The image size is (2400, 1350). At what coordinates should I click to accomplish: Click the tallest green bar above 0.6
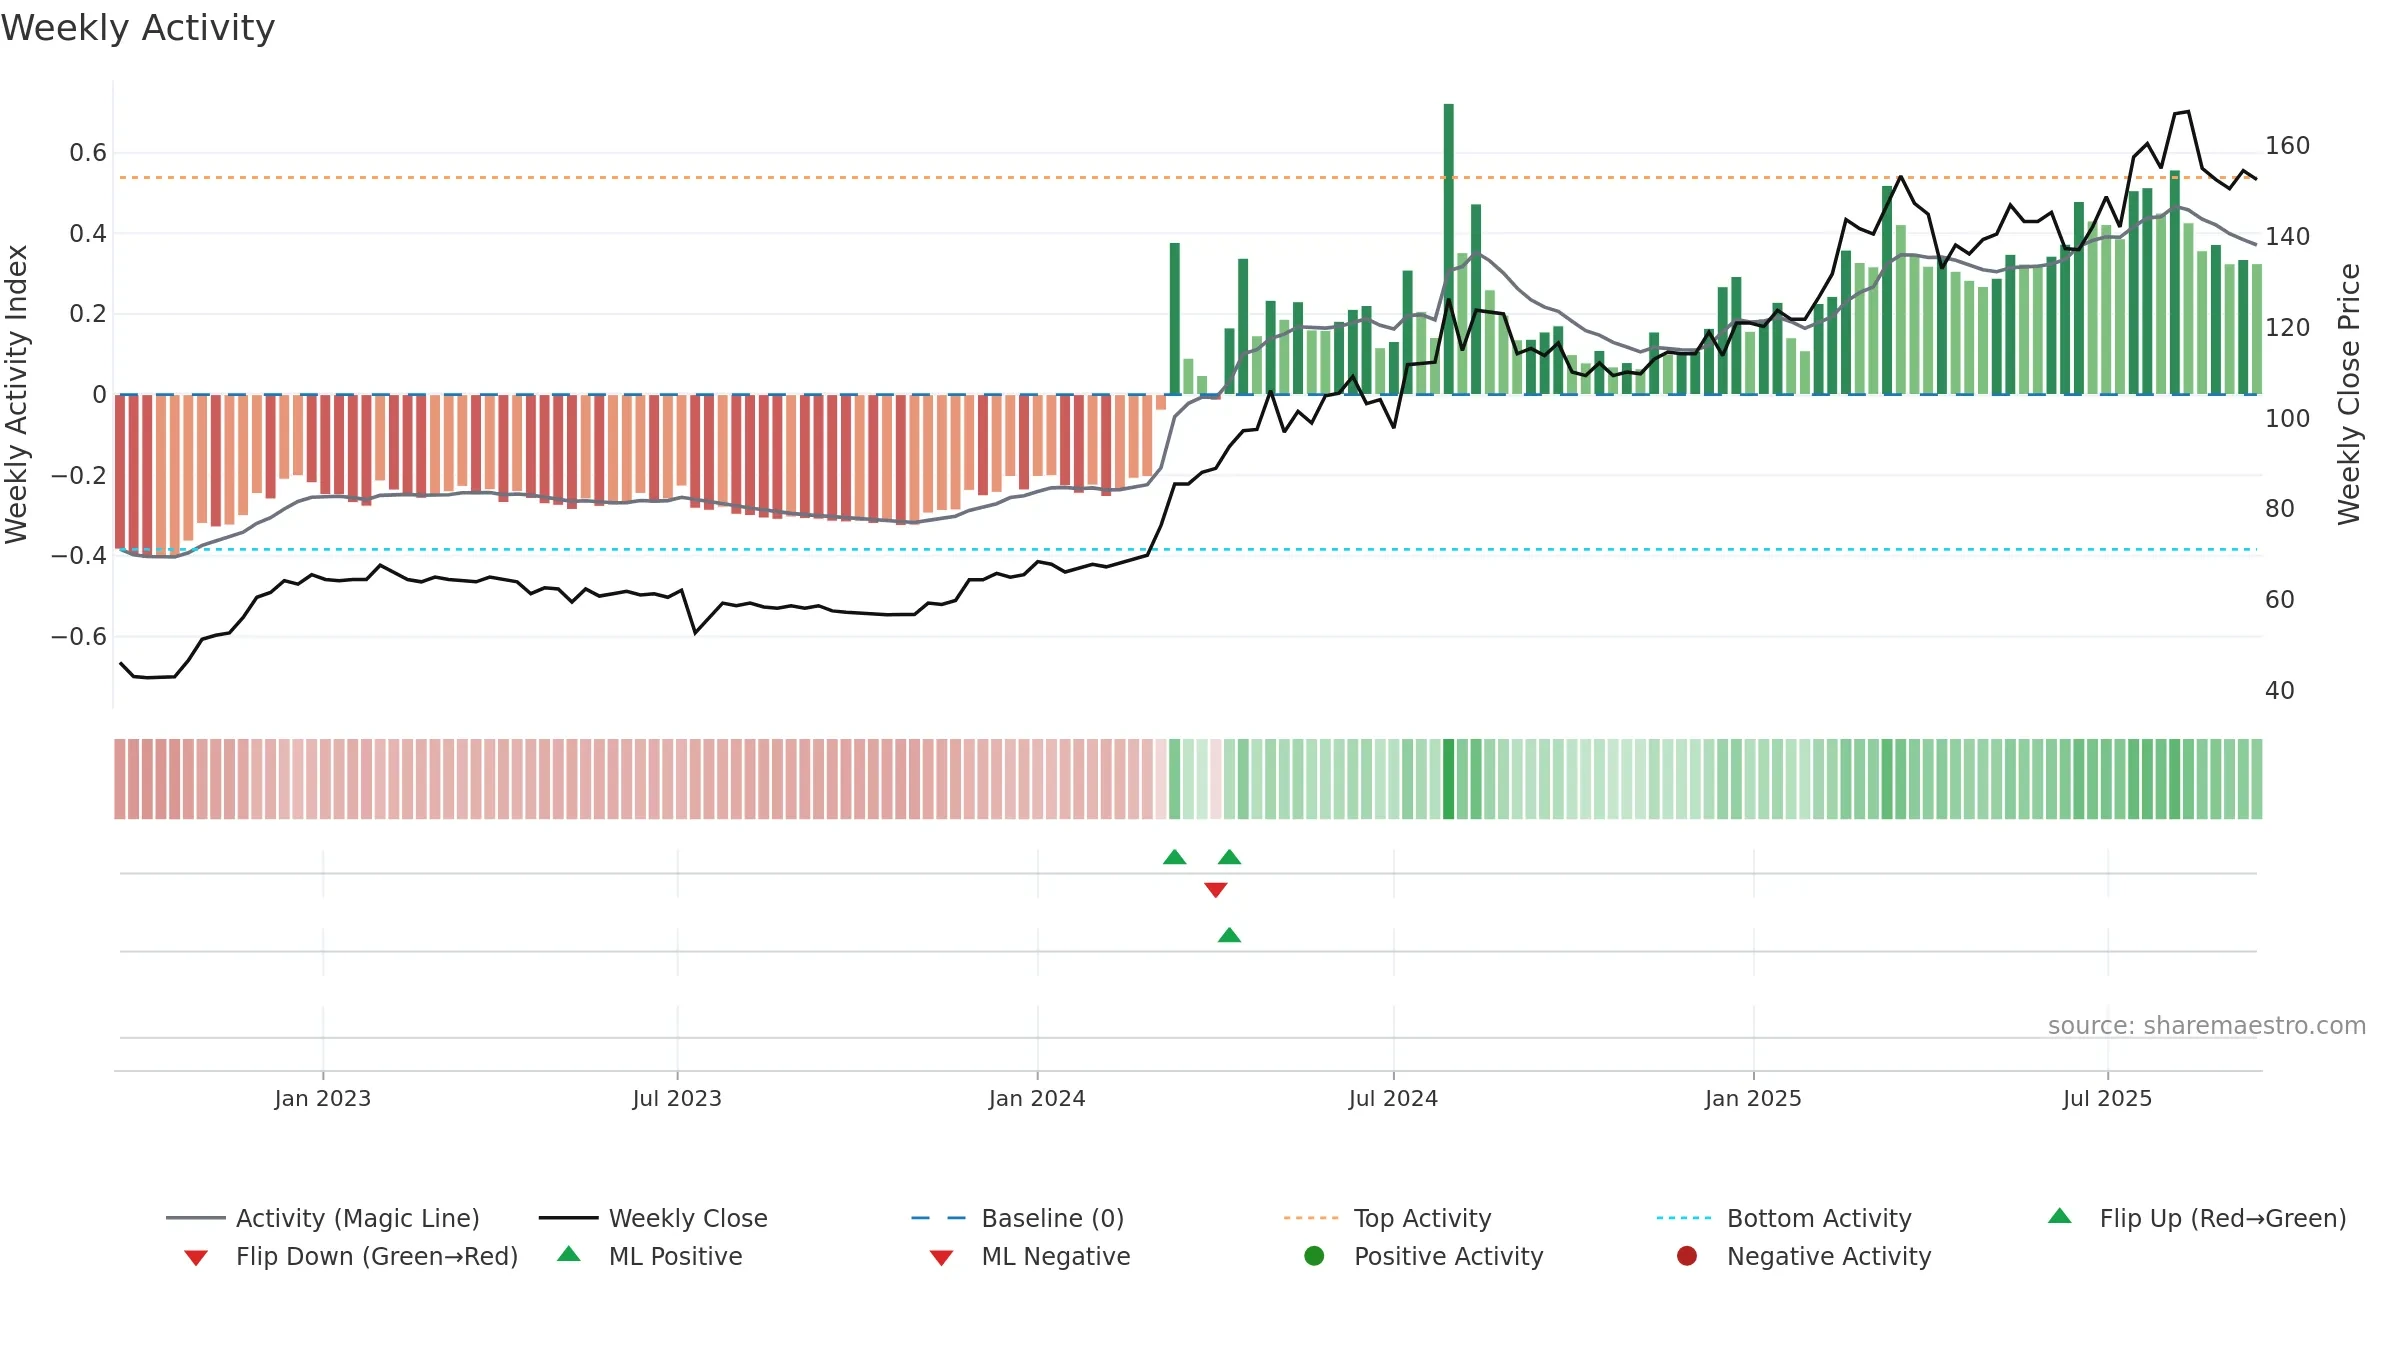(x=1449, y=249)
